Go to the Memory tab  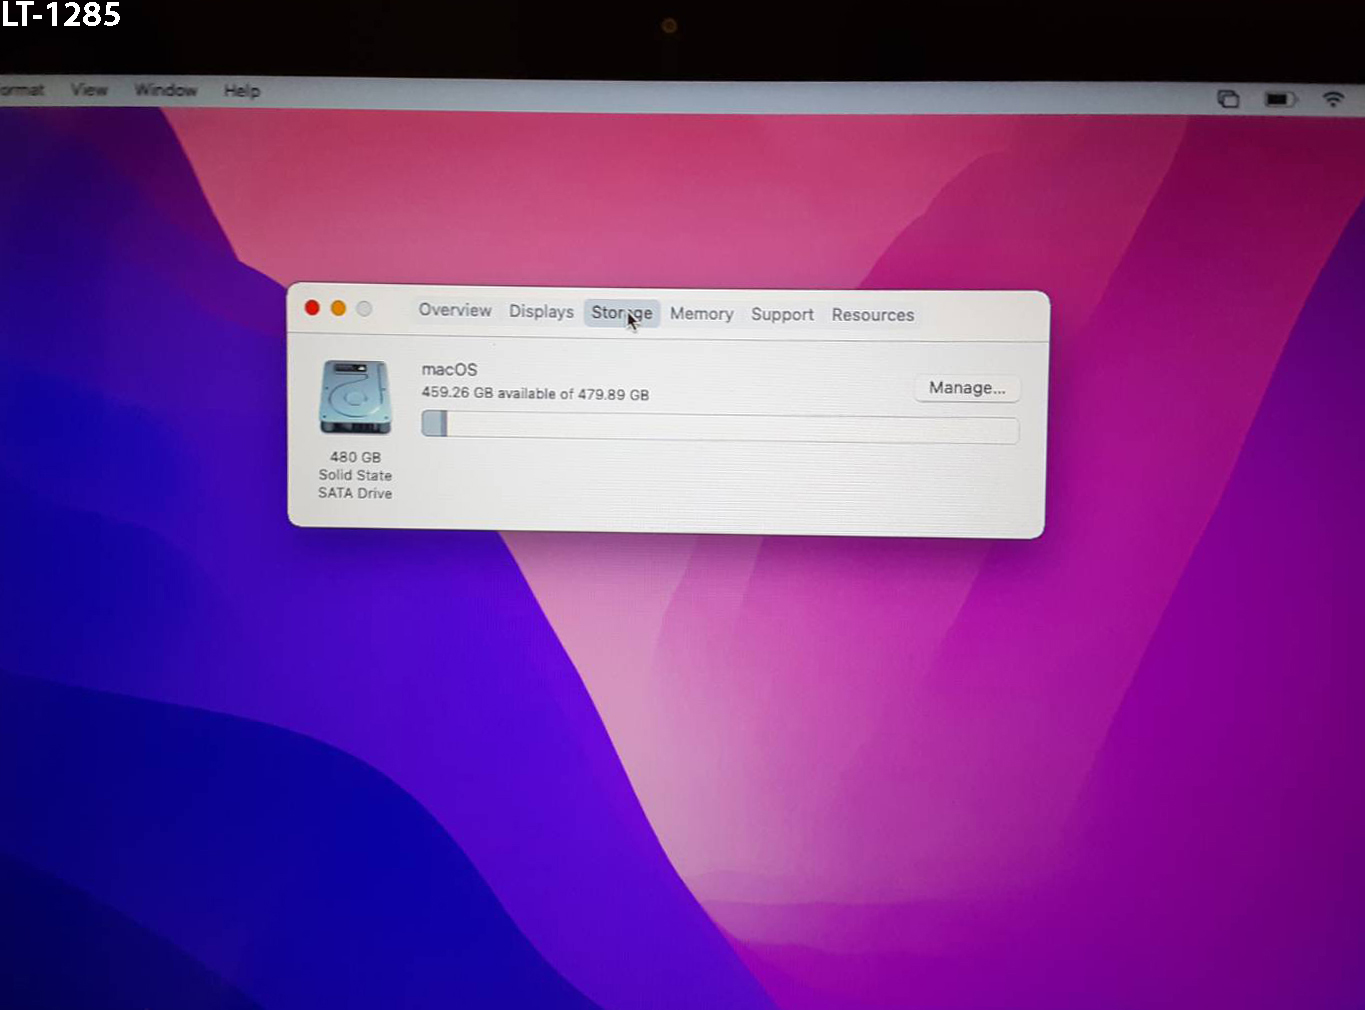pos(701,314)
